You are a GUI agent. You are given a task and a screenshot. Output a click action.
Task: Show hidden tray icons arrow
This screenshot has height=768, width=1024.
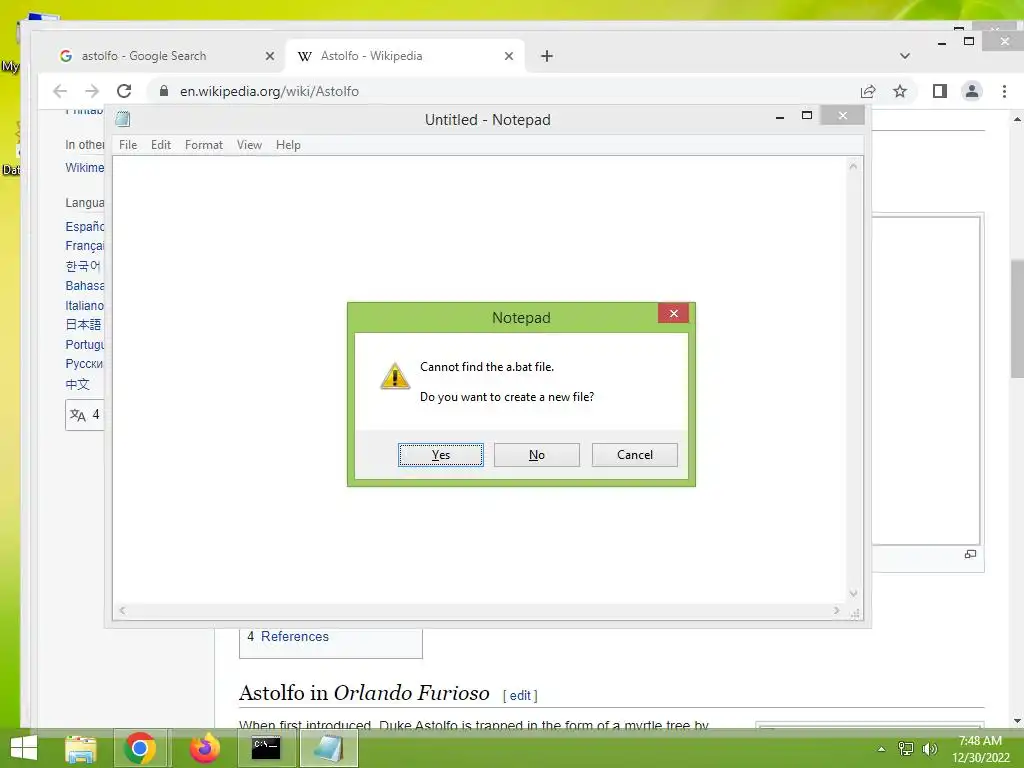click(881, 749)
